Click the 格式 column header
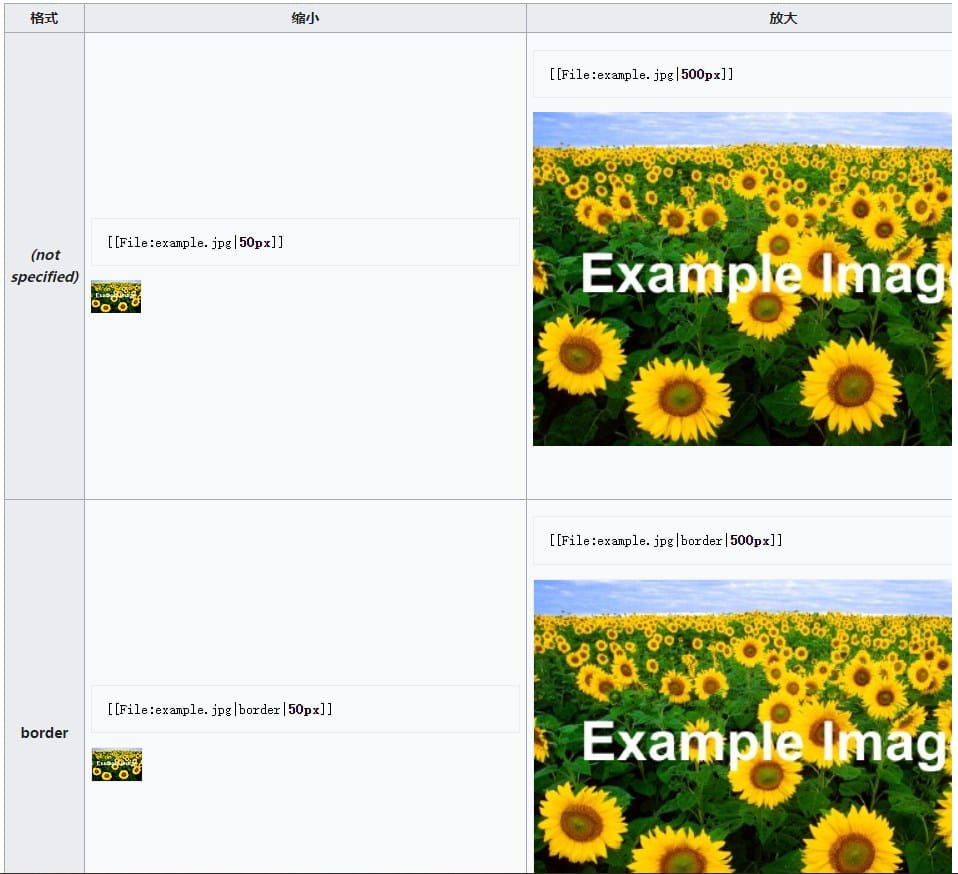958x874 pixels. [44, 18]
